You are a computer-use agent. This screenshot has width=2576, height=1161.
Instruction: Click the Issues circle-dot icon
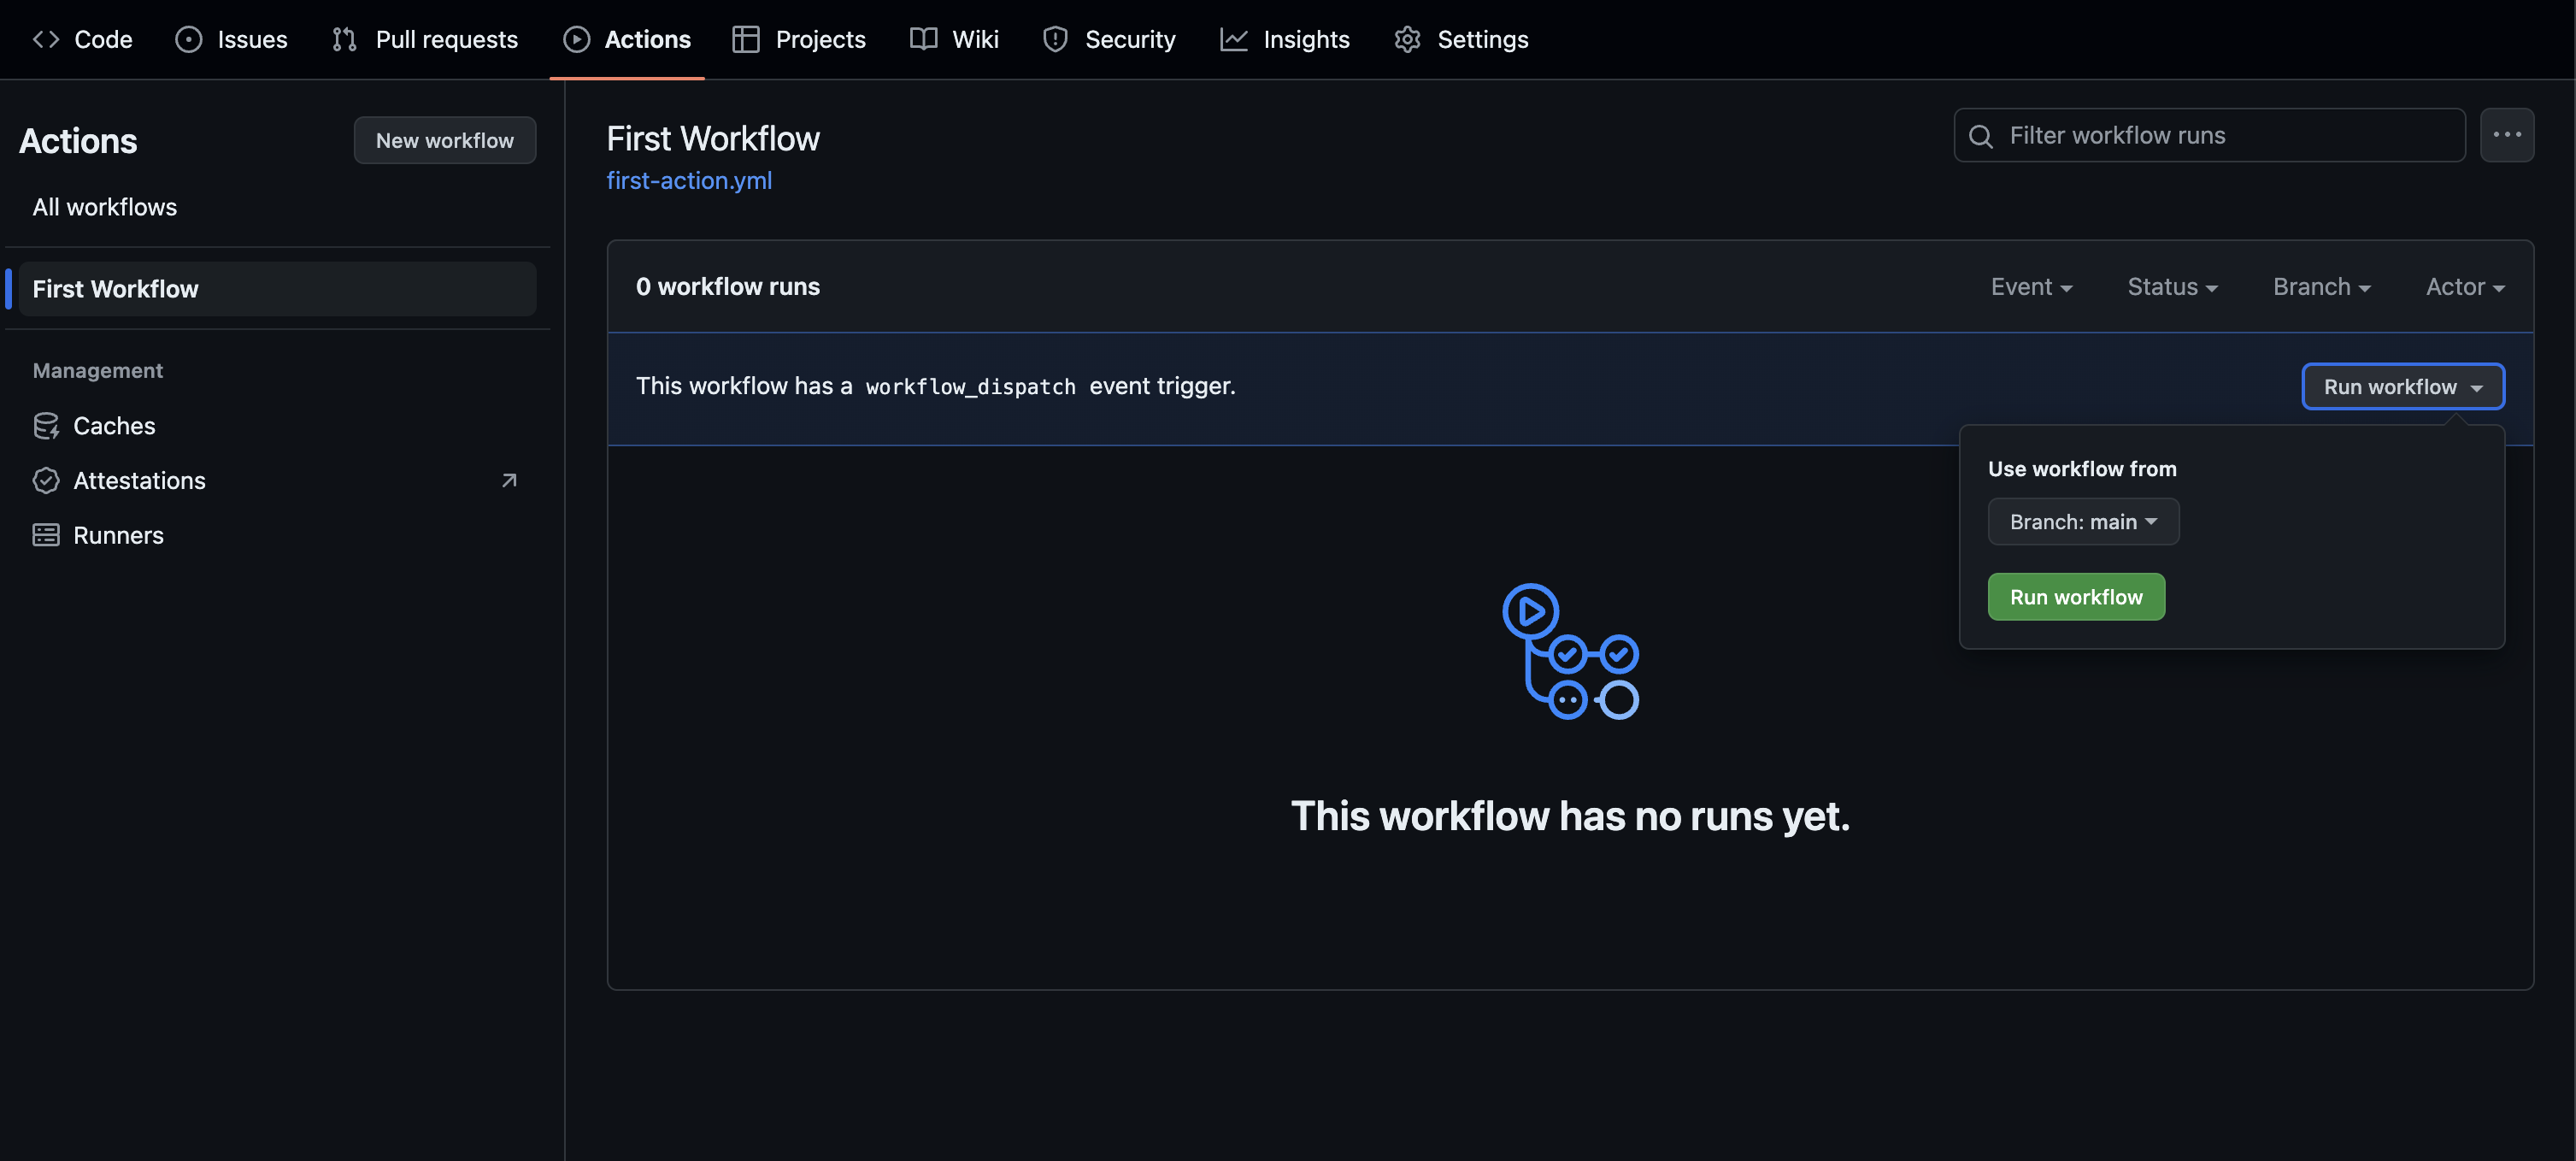tap(189, 39)
